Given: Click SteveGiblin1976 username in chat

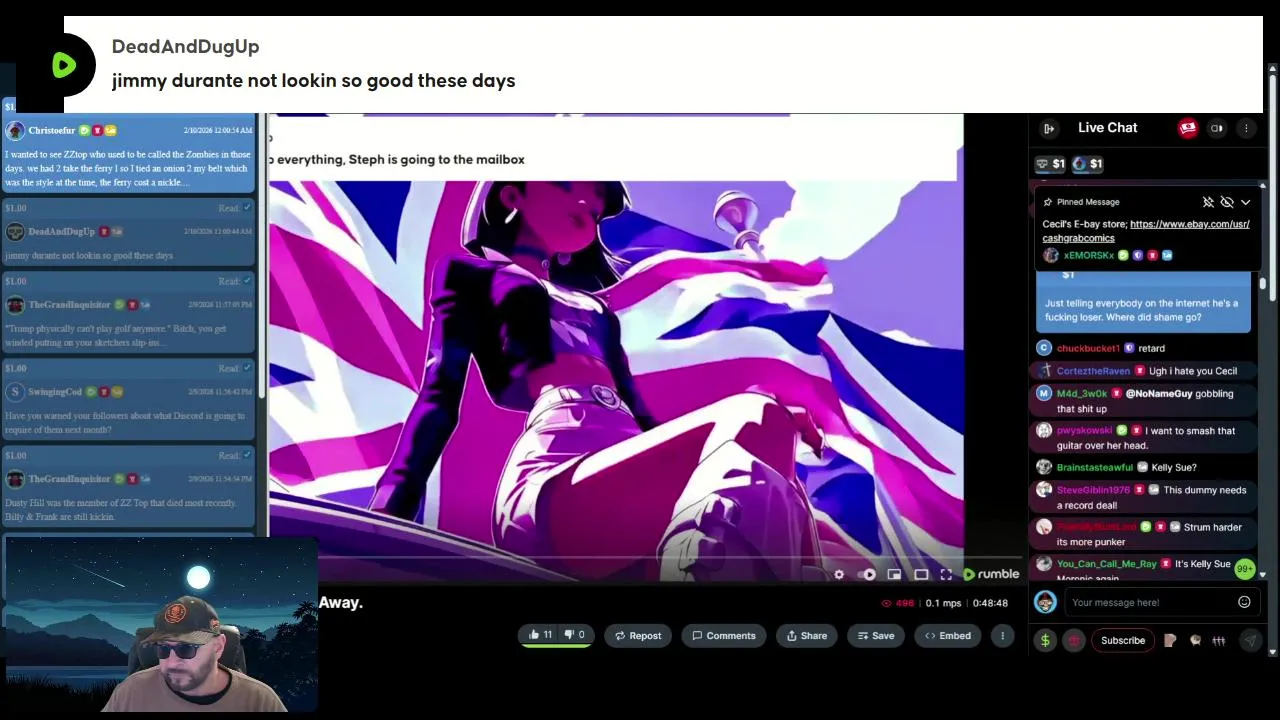Looking at the screenshot, I should click(x=1093, y=490).
